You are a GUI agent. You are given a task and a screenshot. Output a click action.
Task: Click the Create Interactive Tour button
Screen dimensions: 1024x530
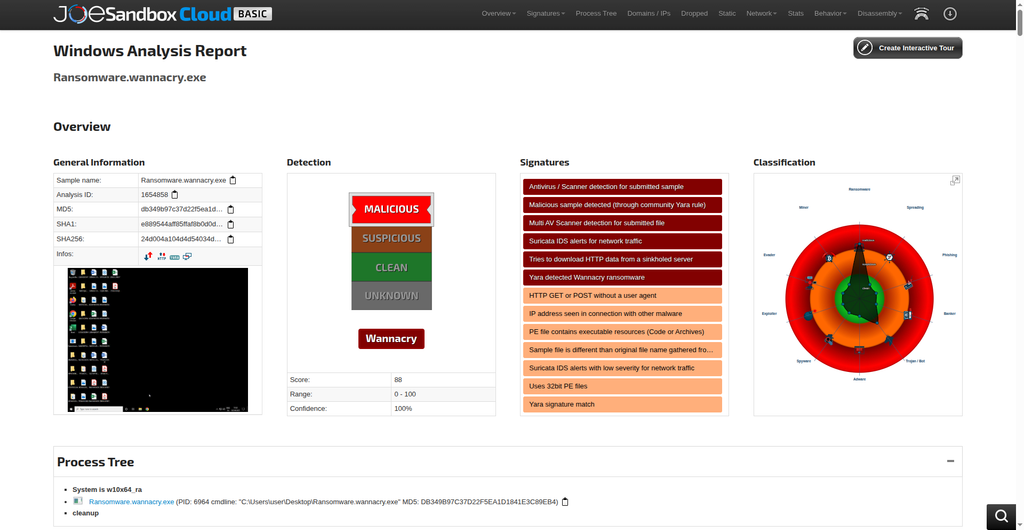(908, 48)
